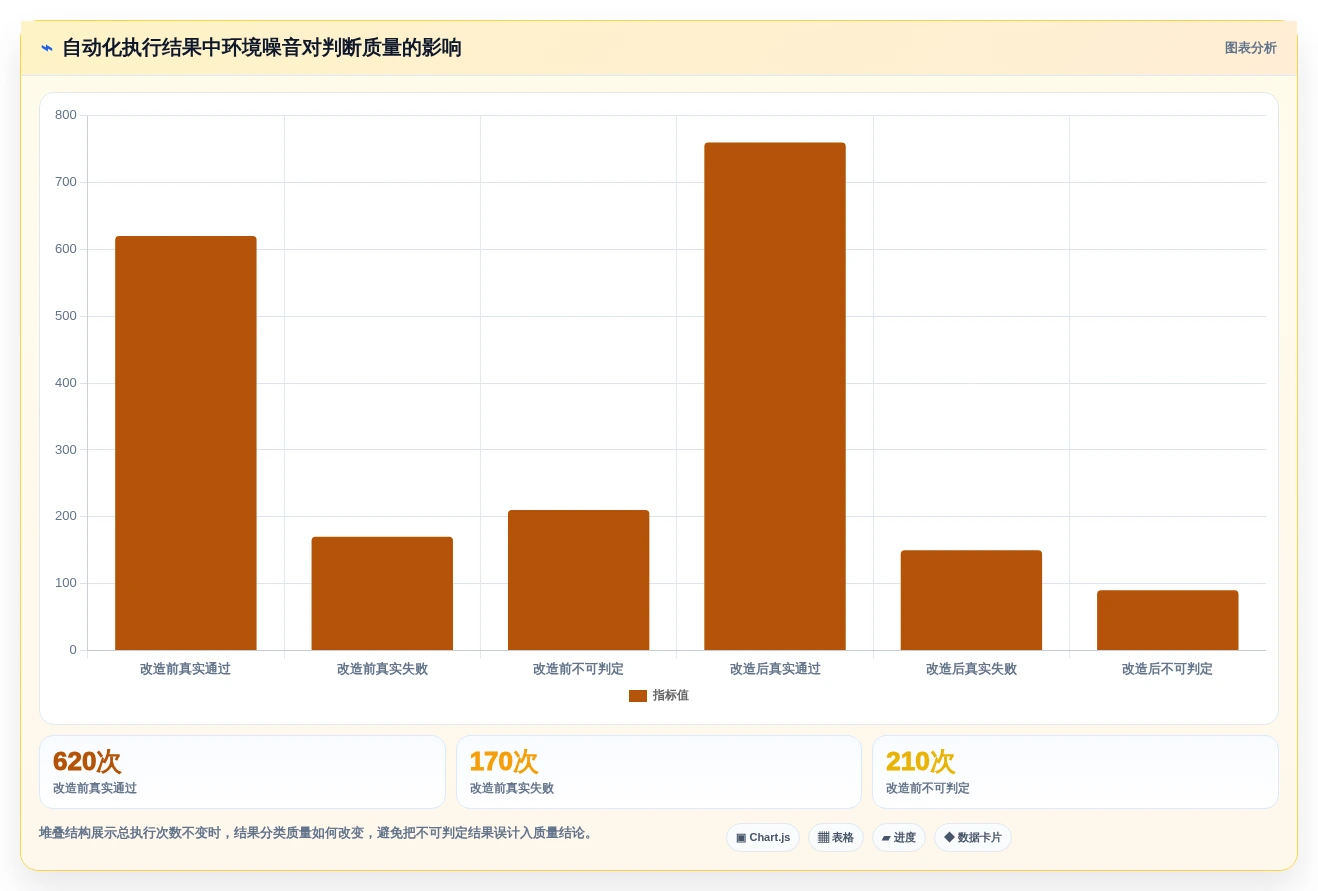Open the 170次 改造前真实失败 card
This screenshot has height=891, width=1318.
pyautogui.click(x=659, y=772)
